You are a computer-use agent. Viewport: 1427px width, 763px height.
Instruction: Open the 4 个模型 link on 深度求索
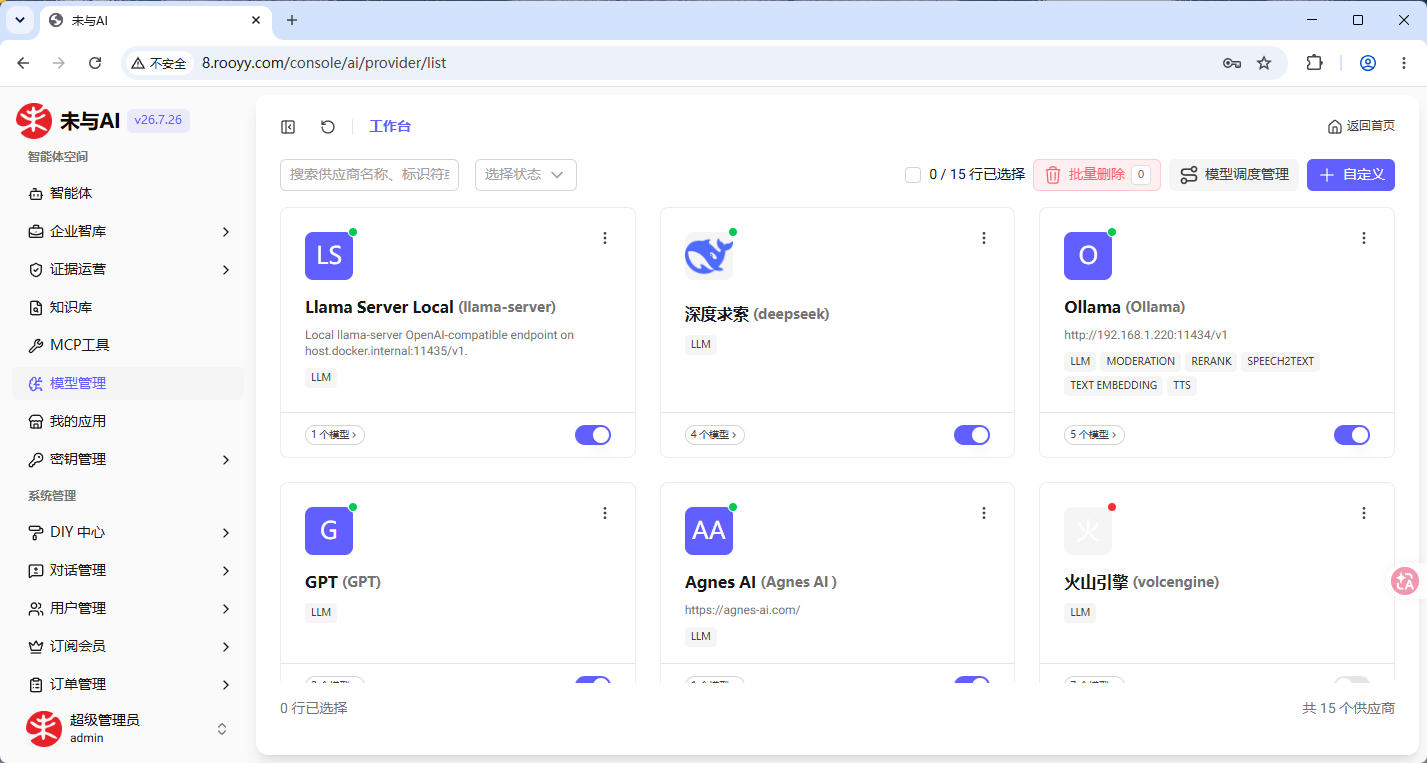point(715,435)
